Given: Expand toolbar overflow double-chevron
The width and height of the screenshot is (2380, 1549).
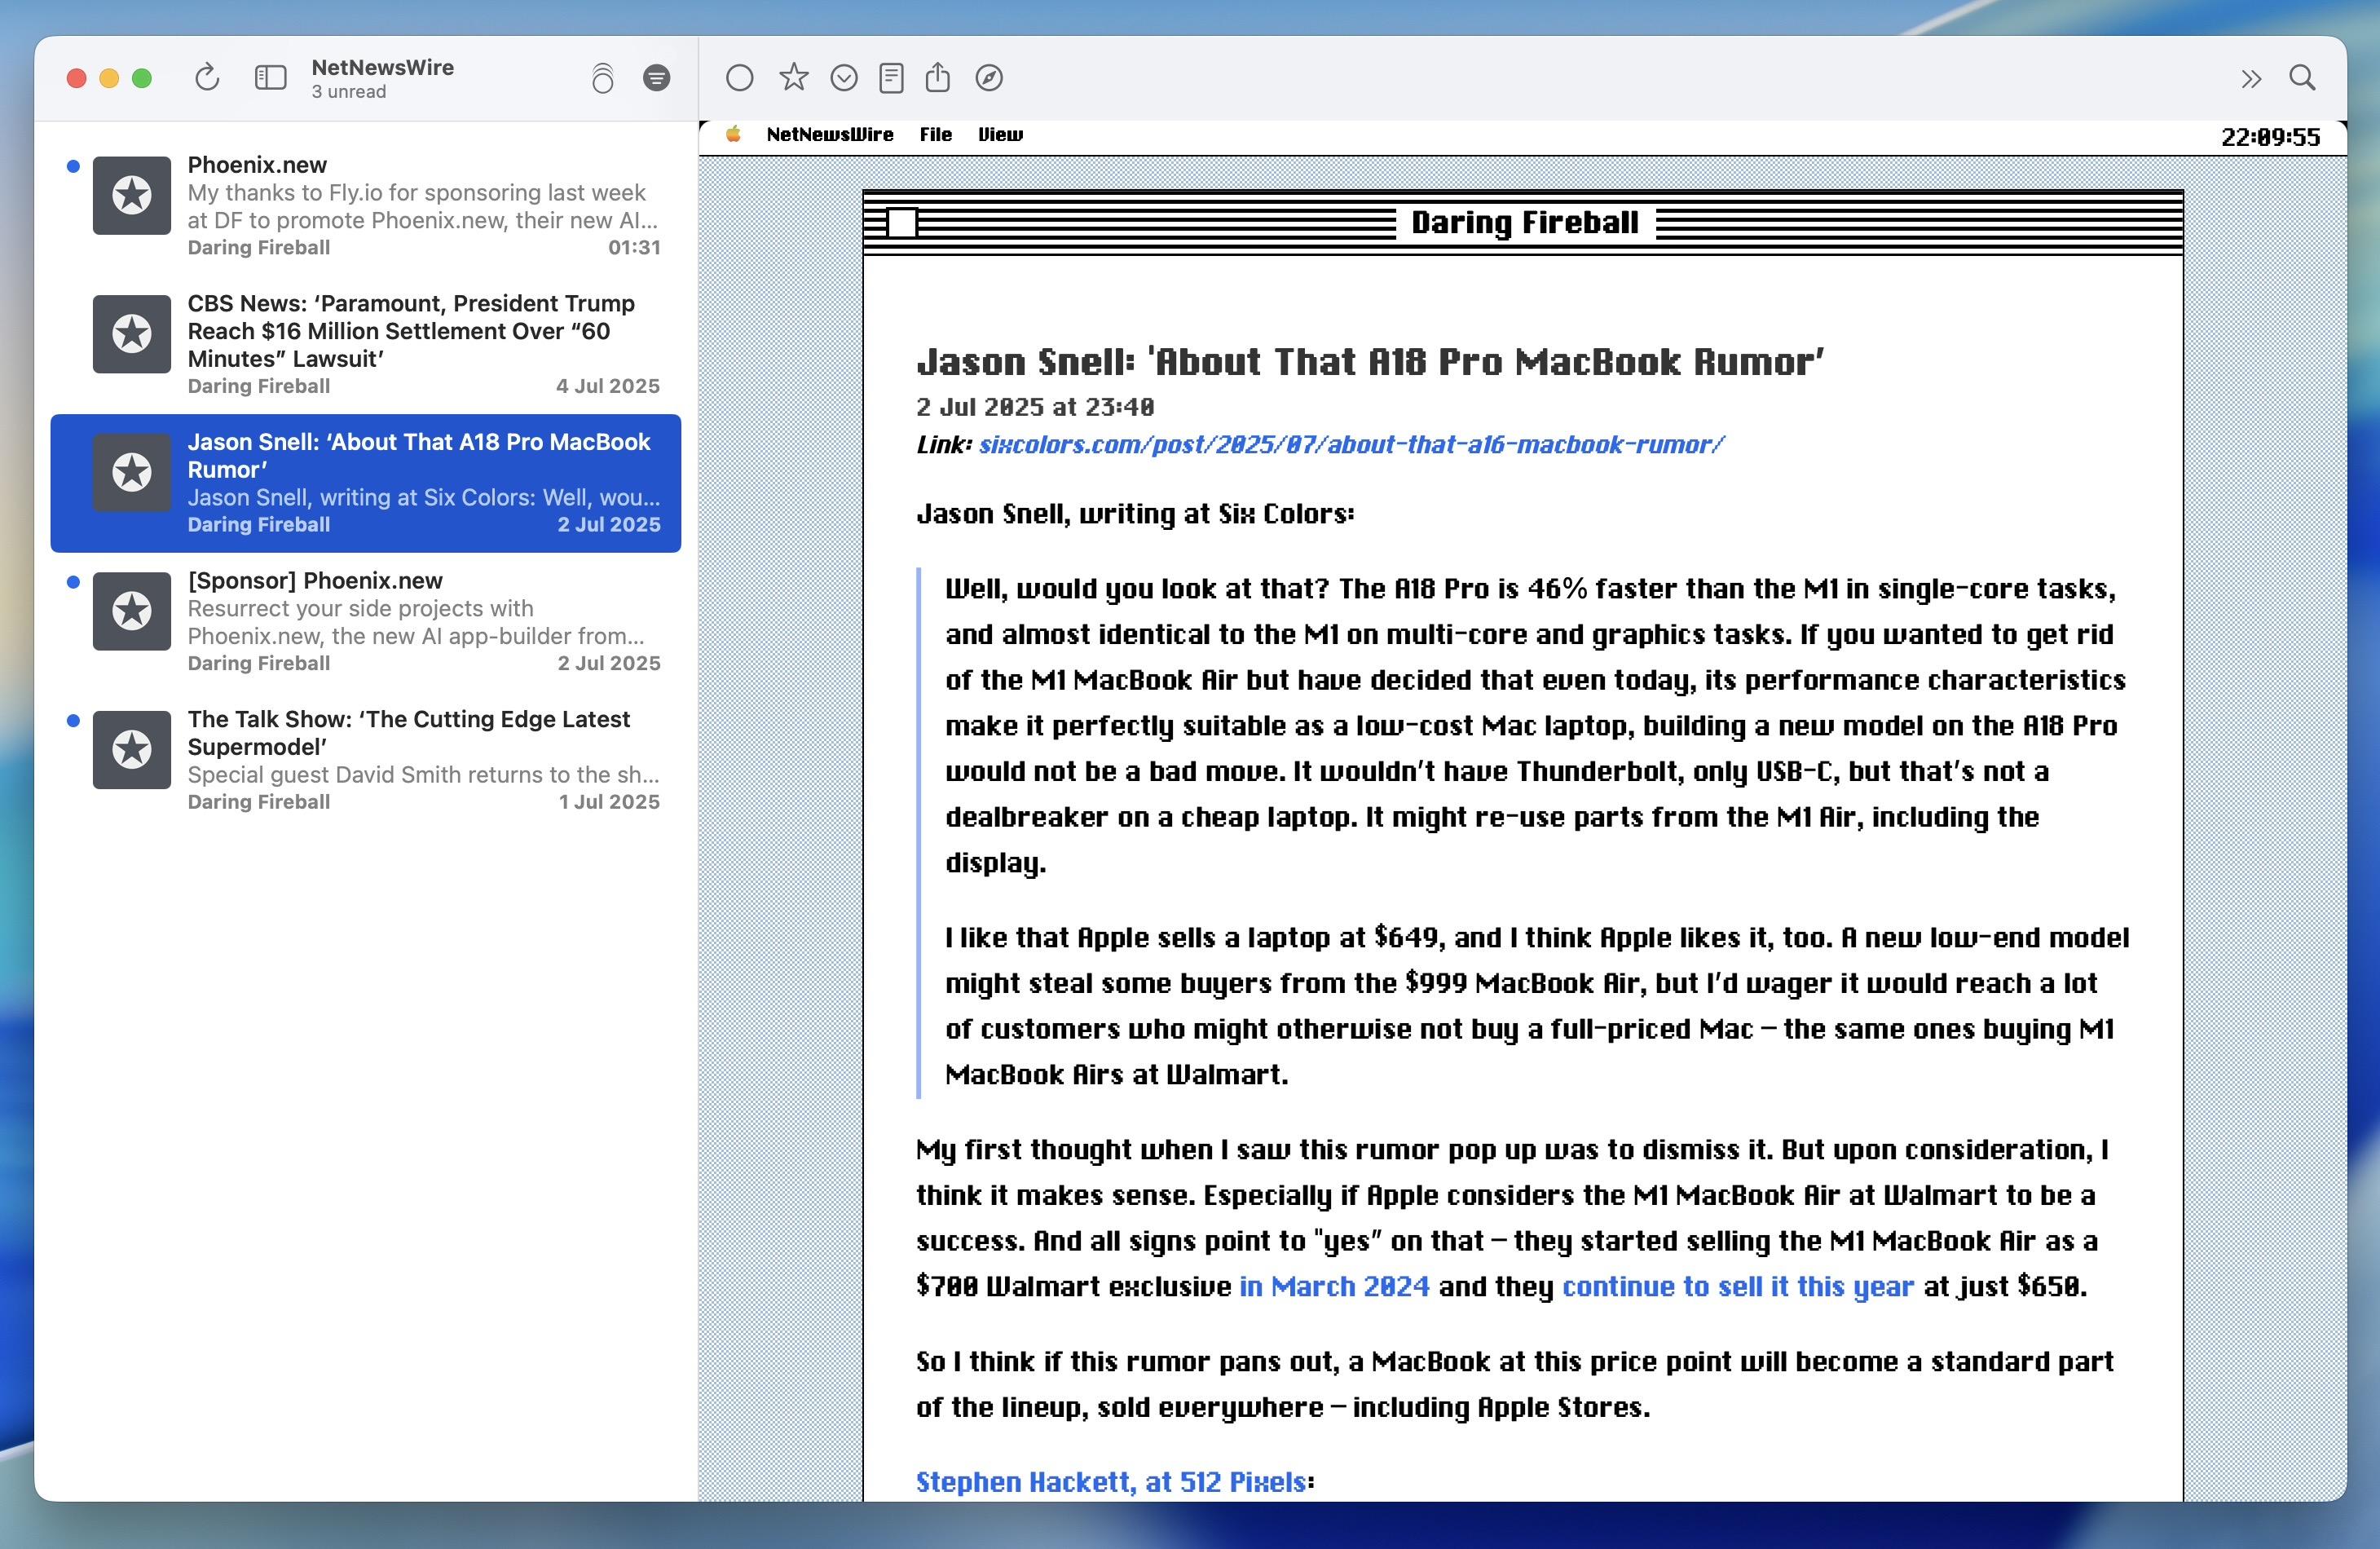Looking at the screenshot, I should [2251, 78].
